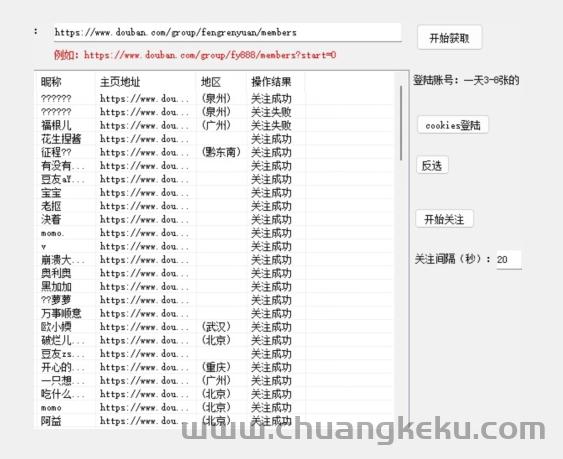Image resolution: width=563 pixels, height=459 pixels.
Task: Click the 开始关注 button
Action: pos(444,219)
